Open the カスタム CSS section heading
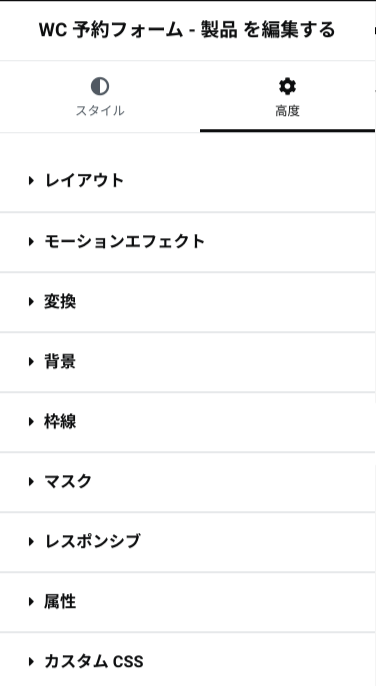This screenshot has height=686, width=376. (x=188, y=662)
